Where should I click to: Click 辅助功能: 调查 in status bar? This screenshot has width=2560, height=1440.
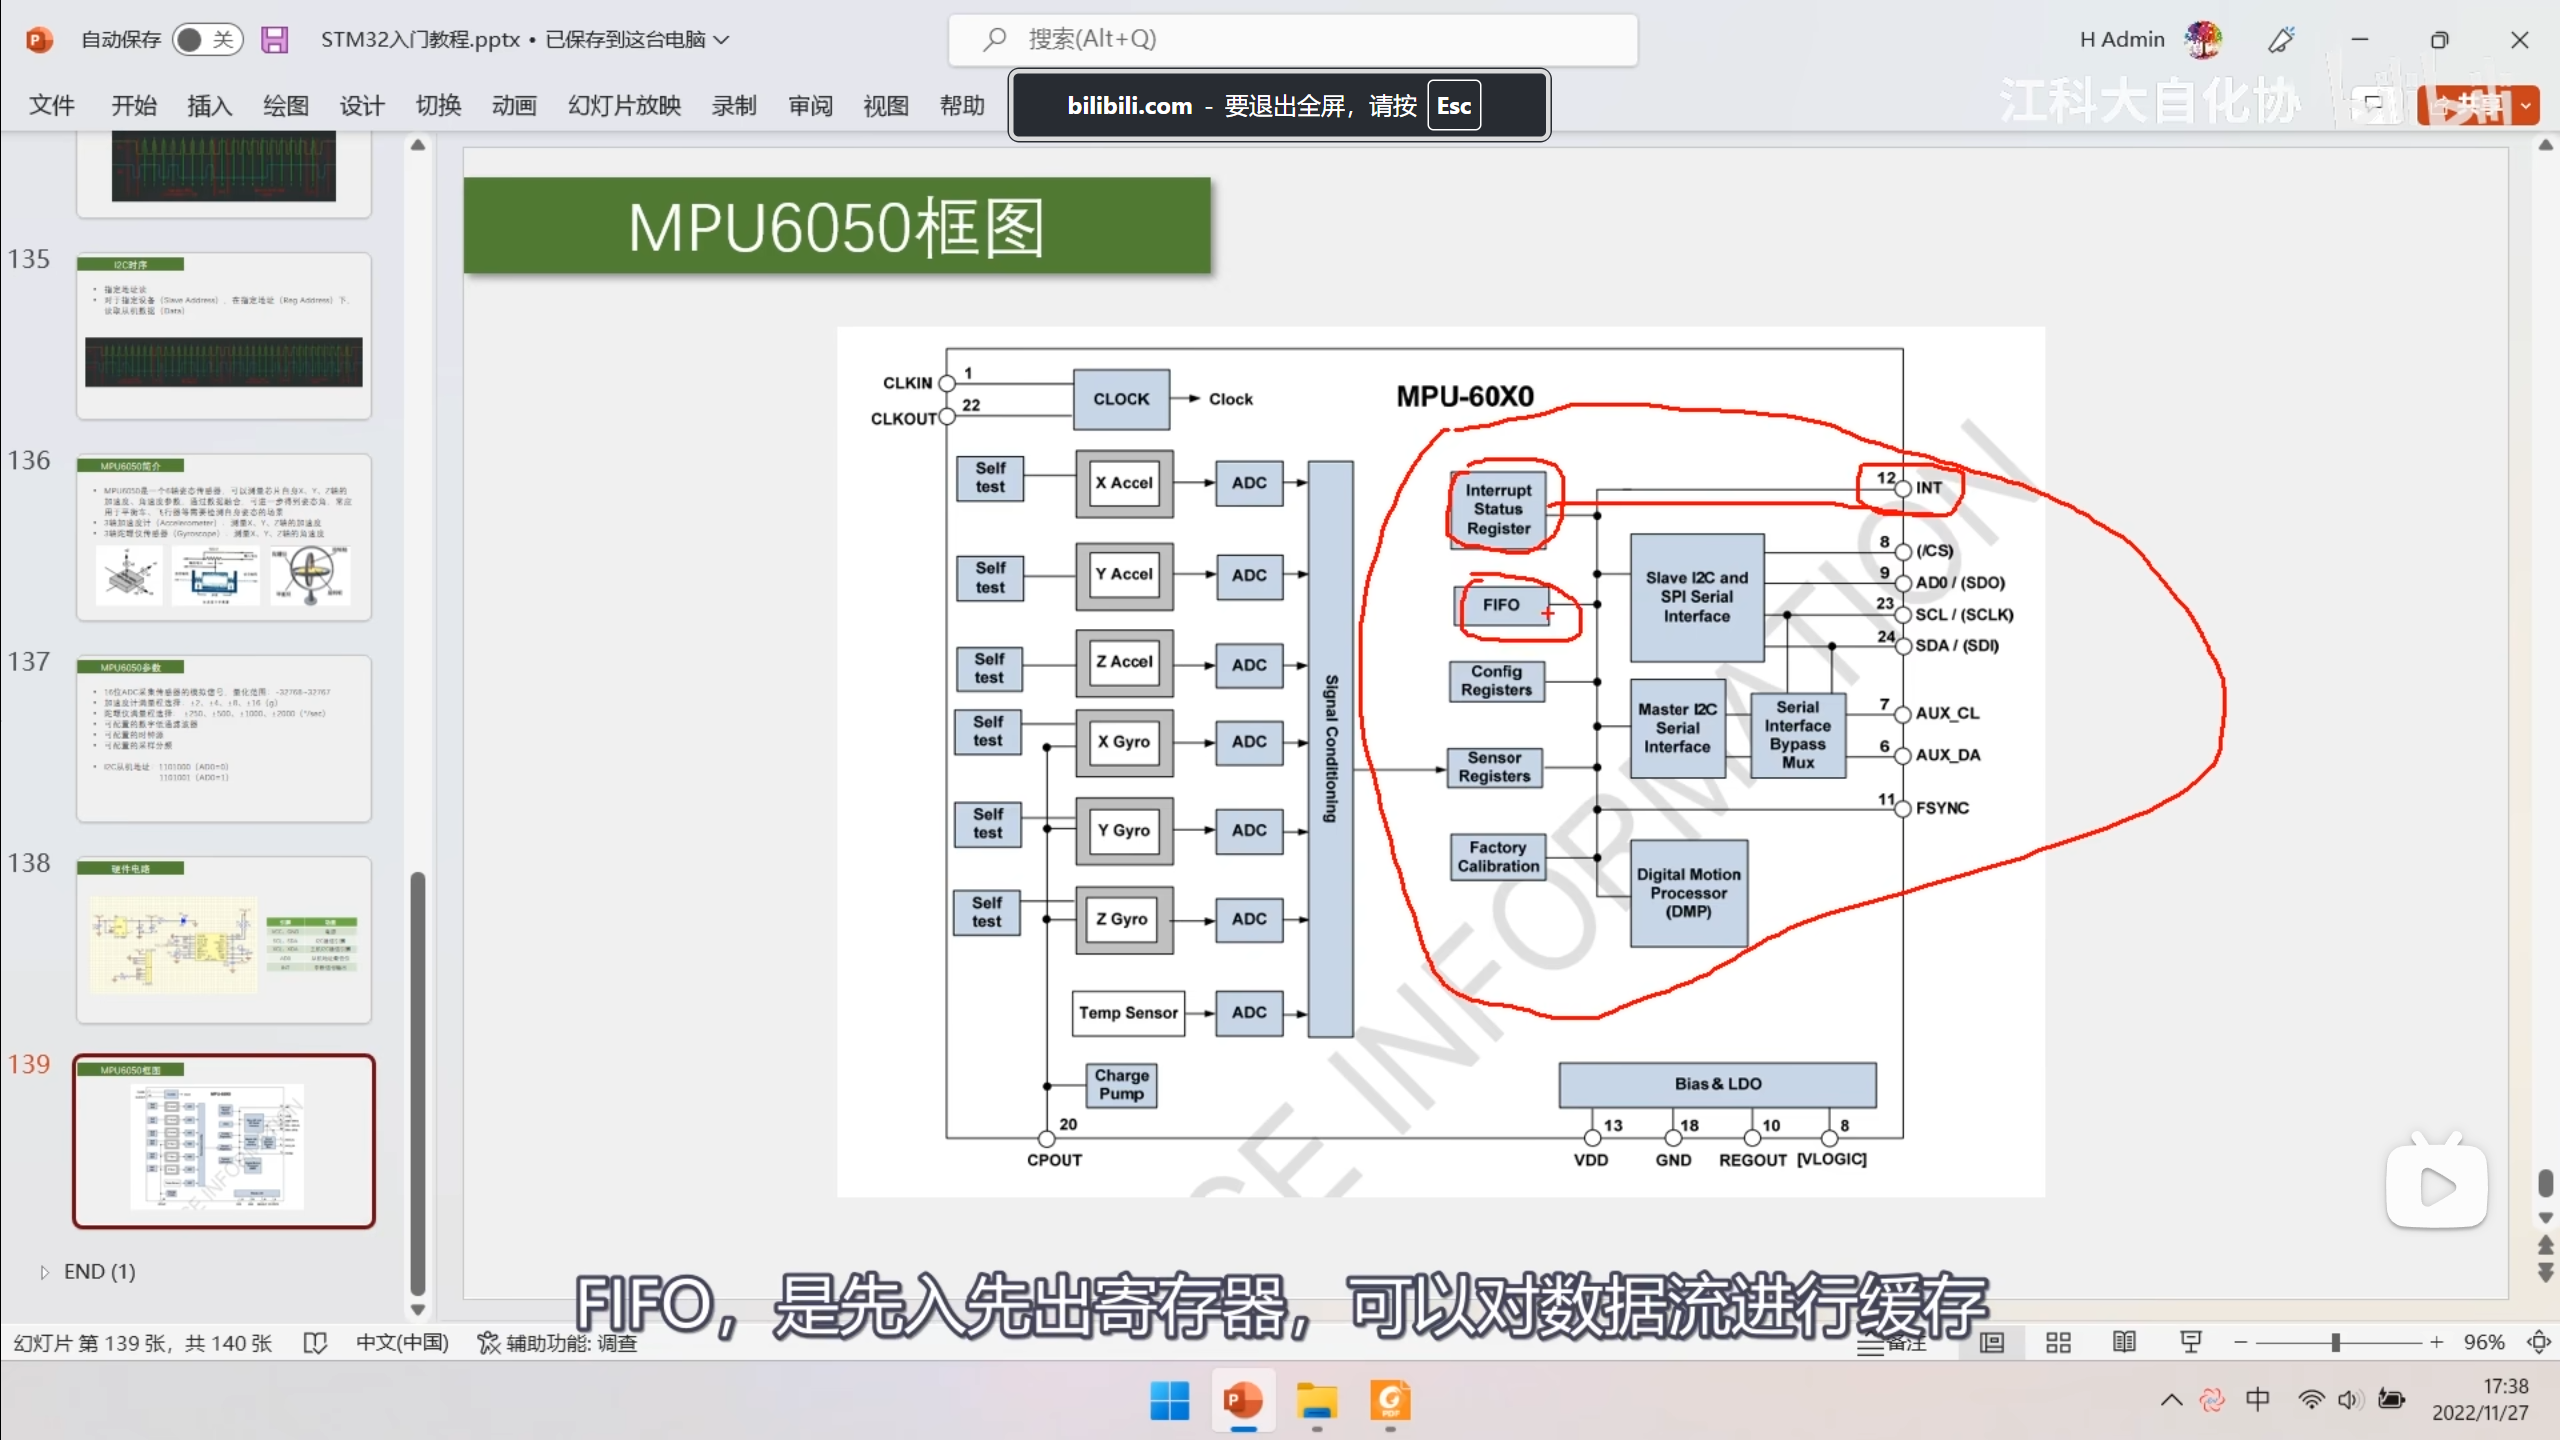tap(557, 1343)
